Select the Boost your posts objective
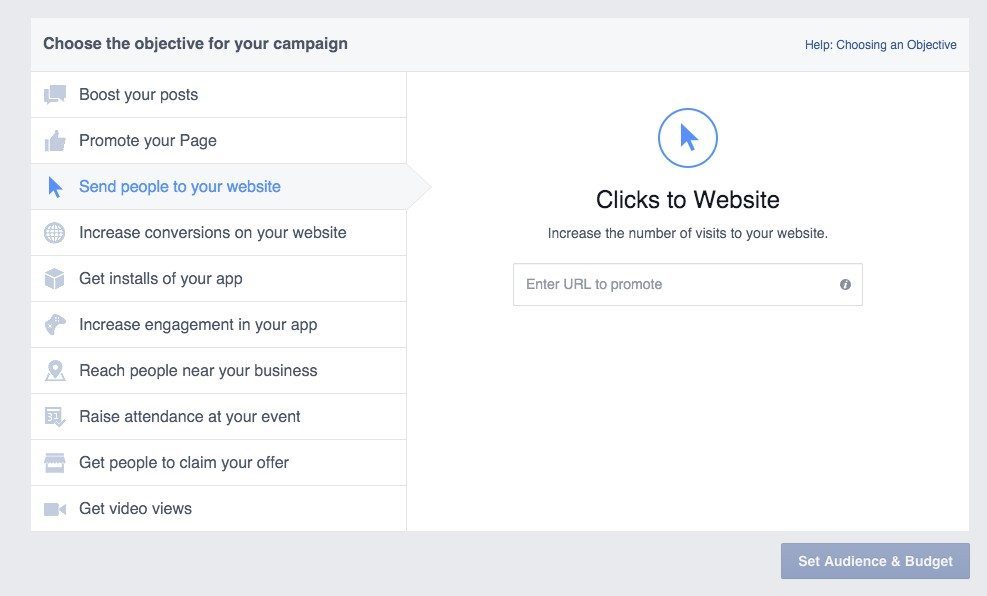 click(x=138, y=95)
